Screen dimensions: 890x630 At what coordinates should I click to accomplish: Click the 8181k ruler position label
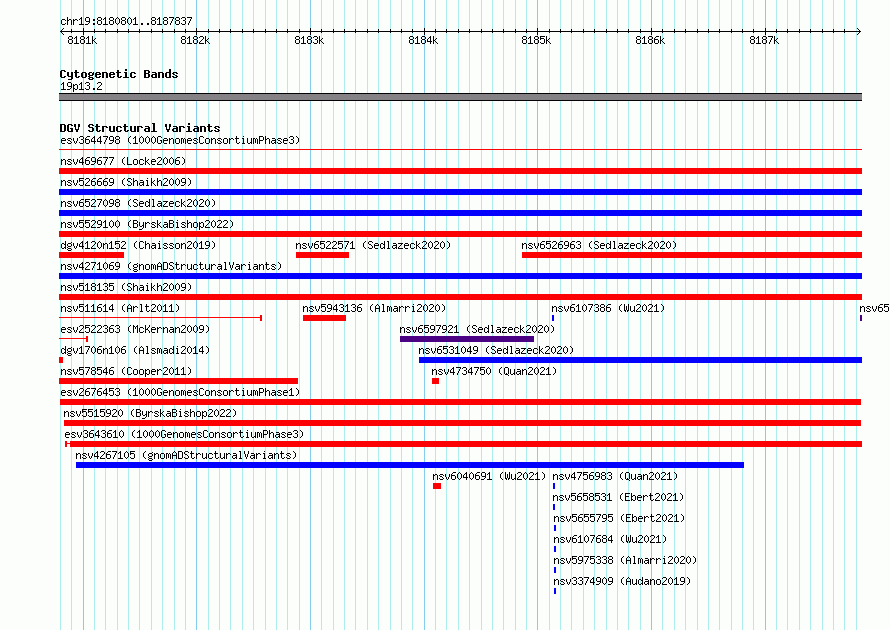coord(82,40)
